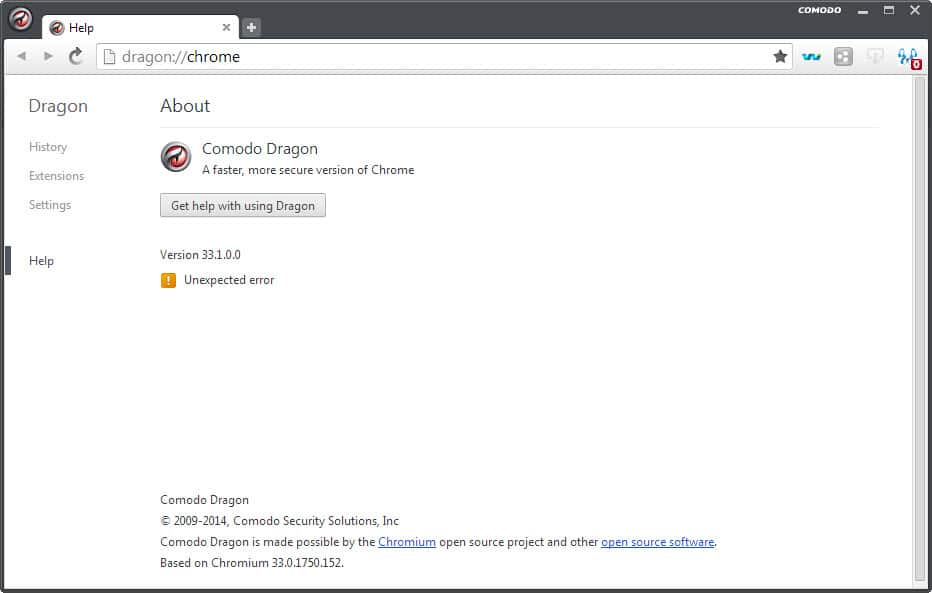Click the Comodo Dragon menu logo
Viewport: 932px width, 593px height.
tap(20, 18)
